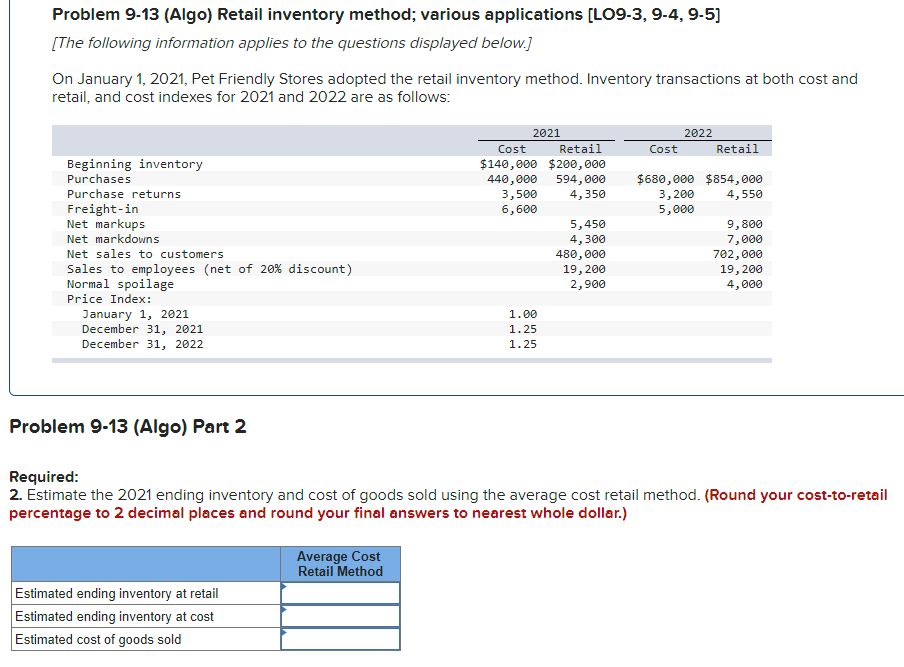Click the 3,500 purchase returns cost
Image resolution: width=904 pixels, height=667 pixels.
(x=519, y=194)
